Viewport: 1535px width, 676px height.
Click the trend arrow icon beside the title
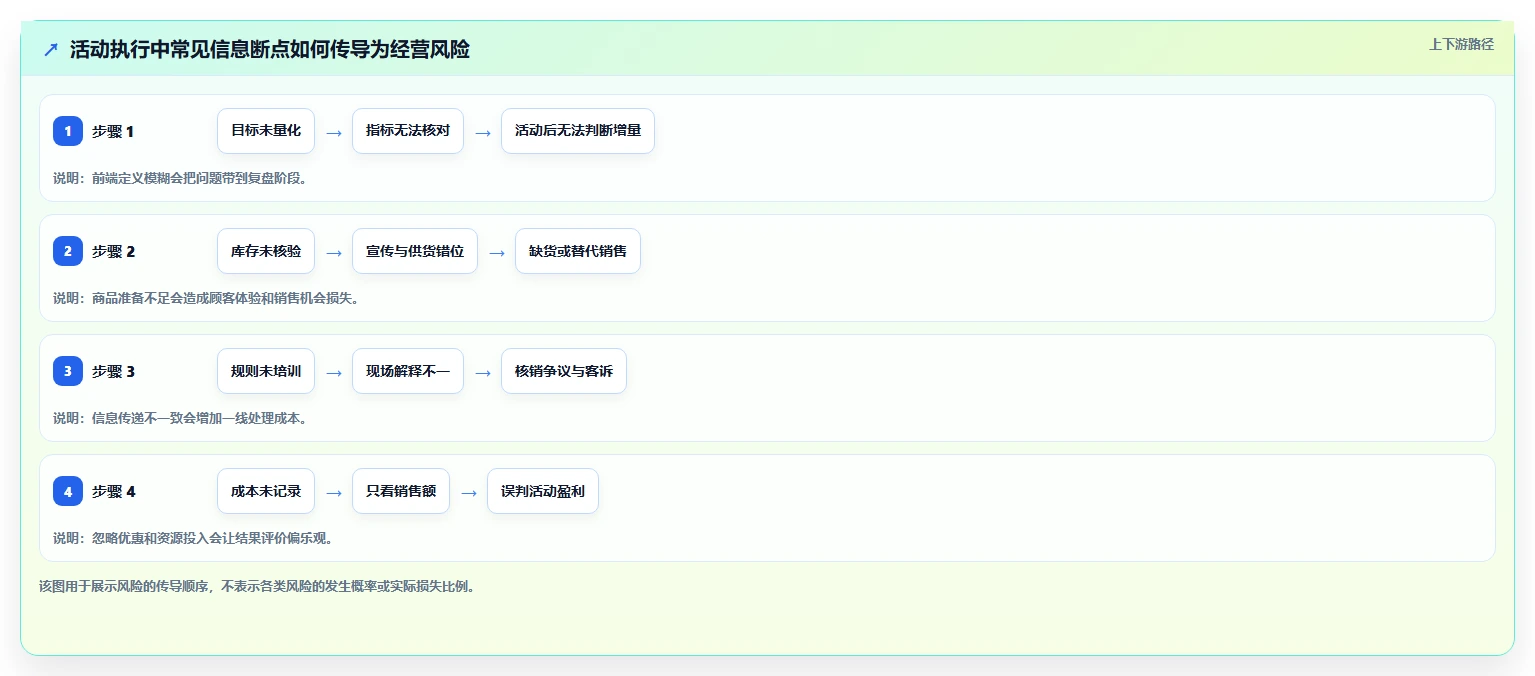click(x=51, y=49)
